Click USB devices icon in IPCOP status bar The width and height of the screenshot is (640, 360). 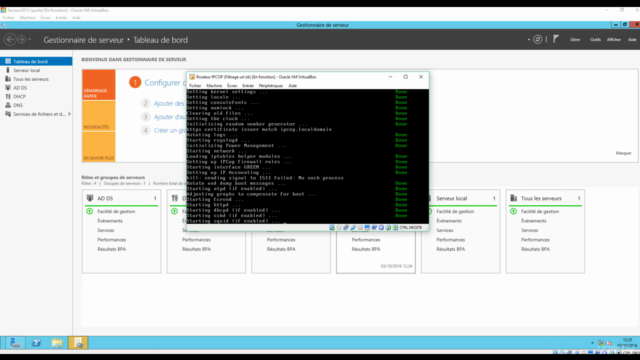[x=353, y=228]
